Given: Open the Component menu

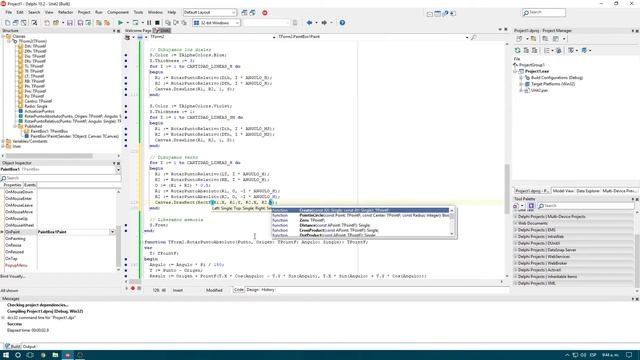Looking at the screenshot, I should click(x=118, y=13).
